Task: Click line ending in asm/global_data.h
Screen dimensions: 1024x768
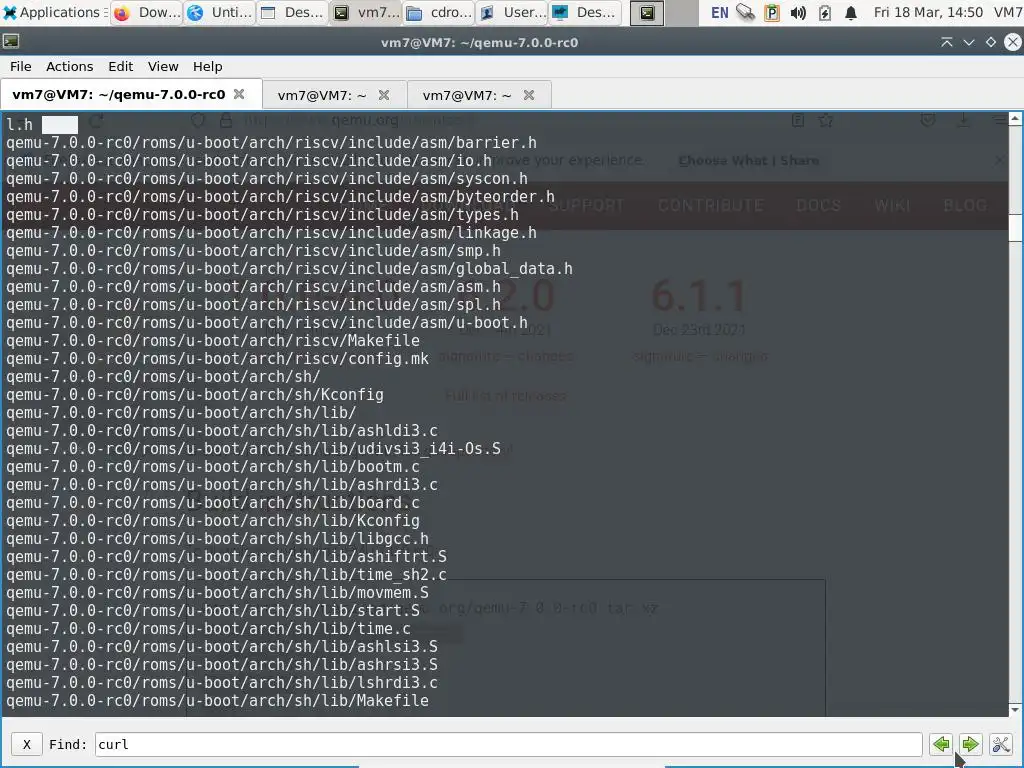Action: pos(289,268)
